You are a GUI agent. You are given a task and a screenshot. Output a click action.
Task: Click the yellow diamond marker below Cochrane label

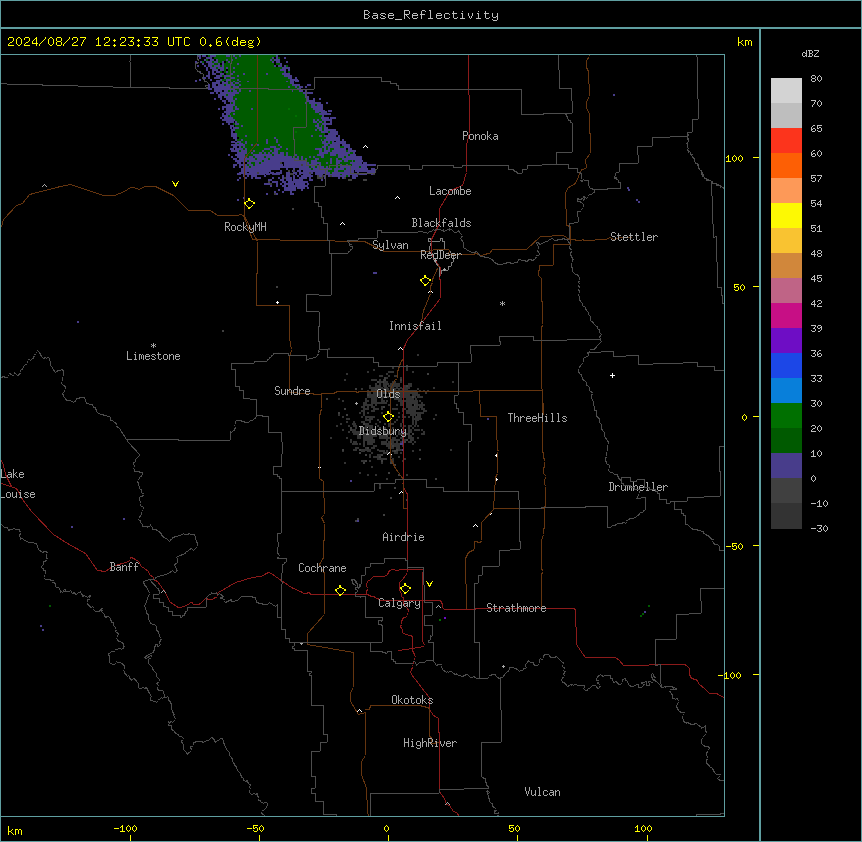[340, 590]
